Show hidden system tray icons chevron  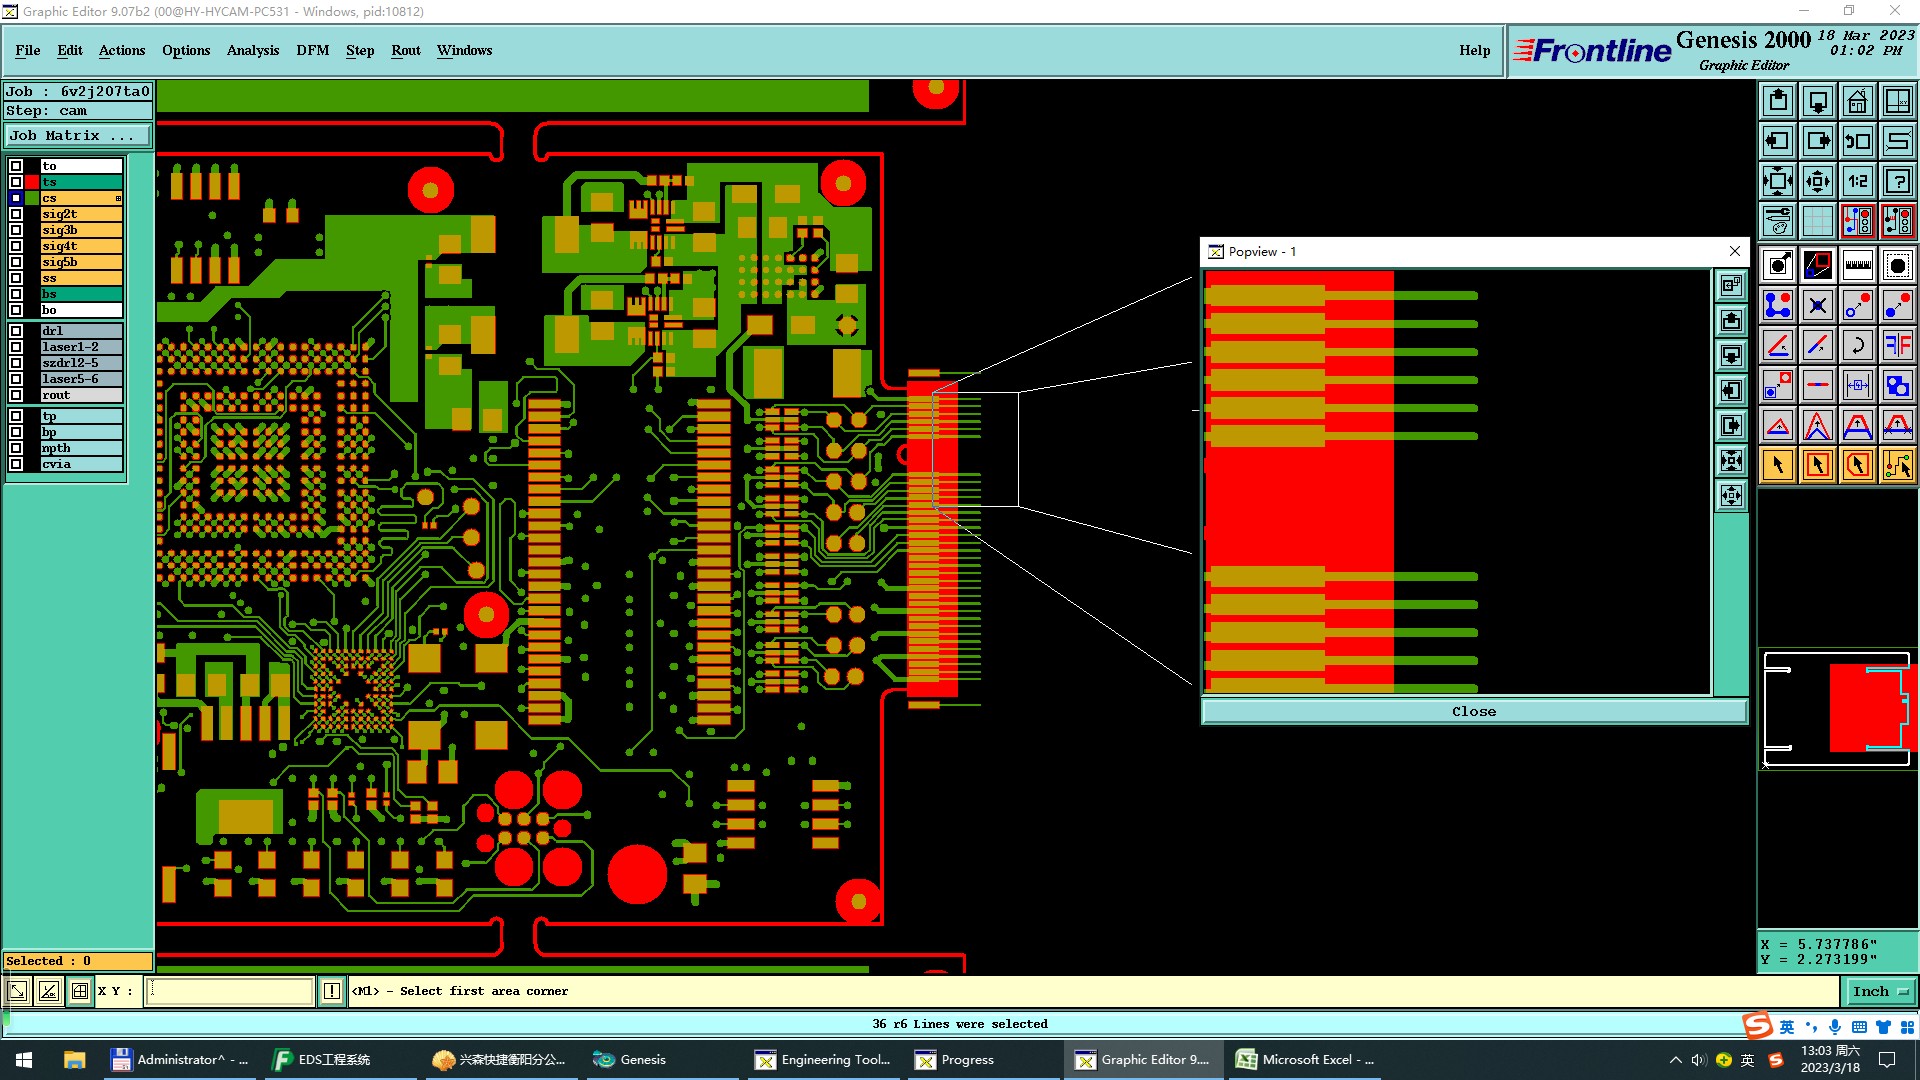(x=1675, y=1060)
